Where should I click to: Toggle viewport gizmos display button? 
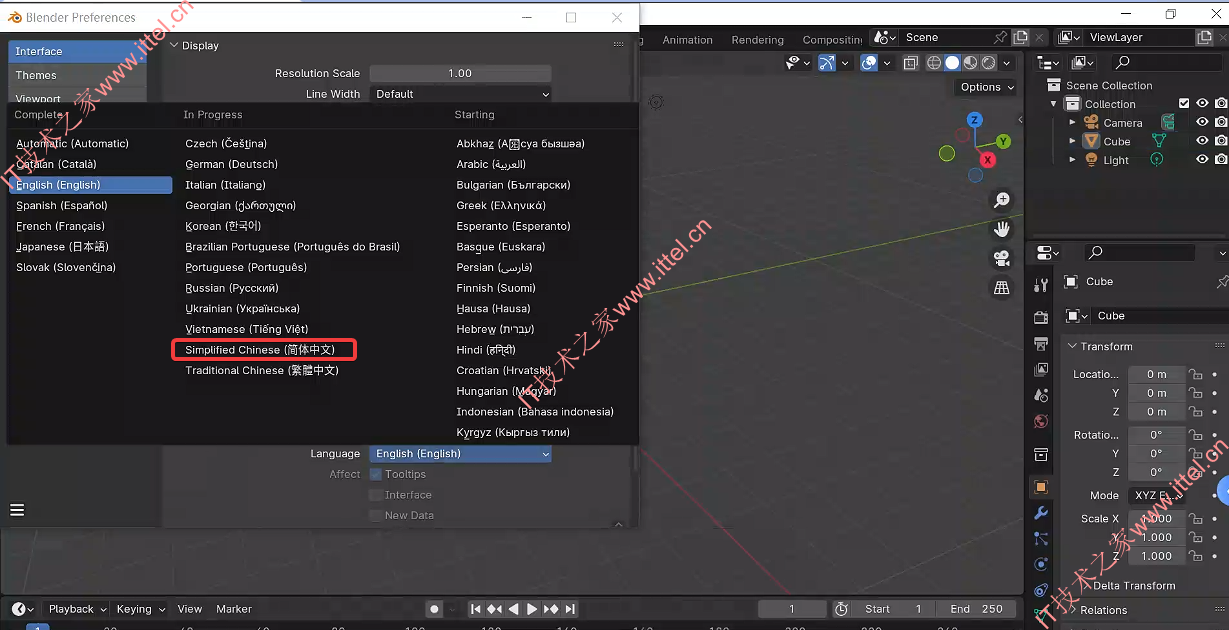pyautogui.click(x=827, y=63)
